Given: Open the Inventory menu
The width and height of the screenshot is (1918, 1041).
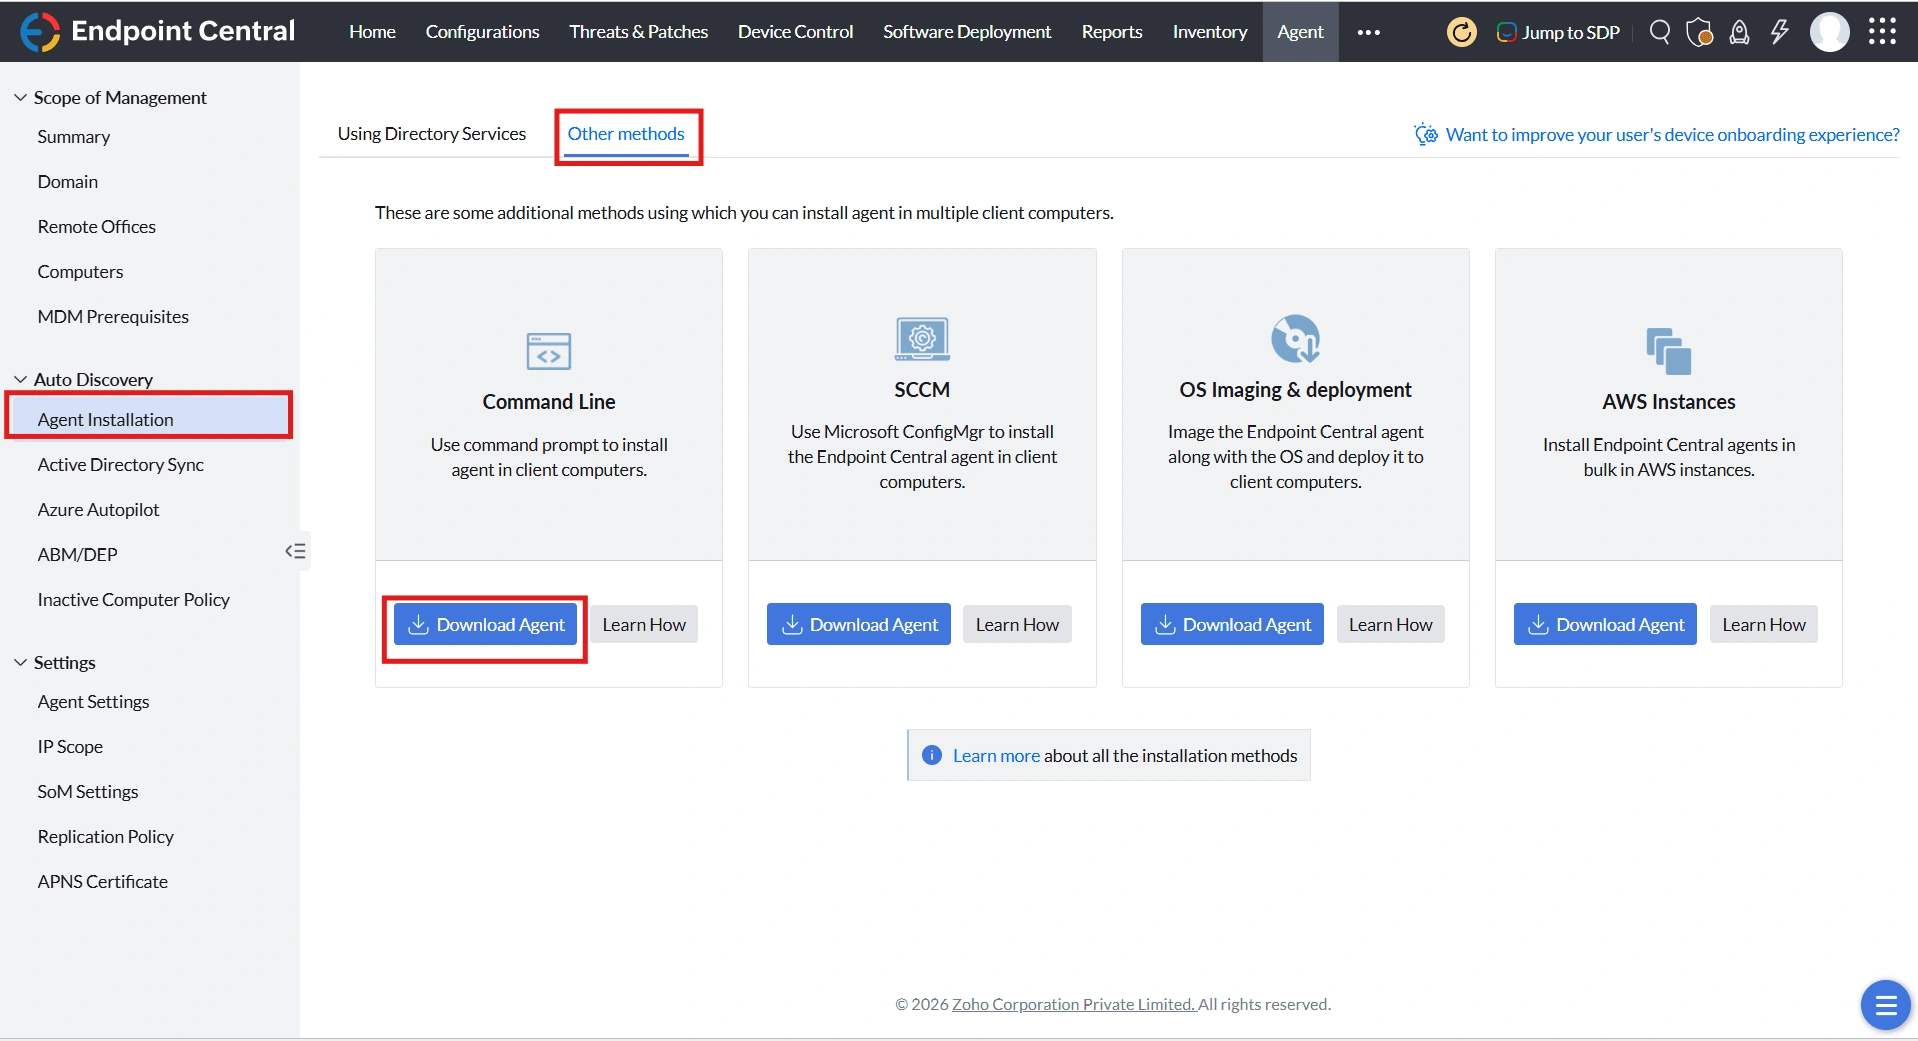Looking at the screenshot, I should 1210,32.
